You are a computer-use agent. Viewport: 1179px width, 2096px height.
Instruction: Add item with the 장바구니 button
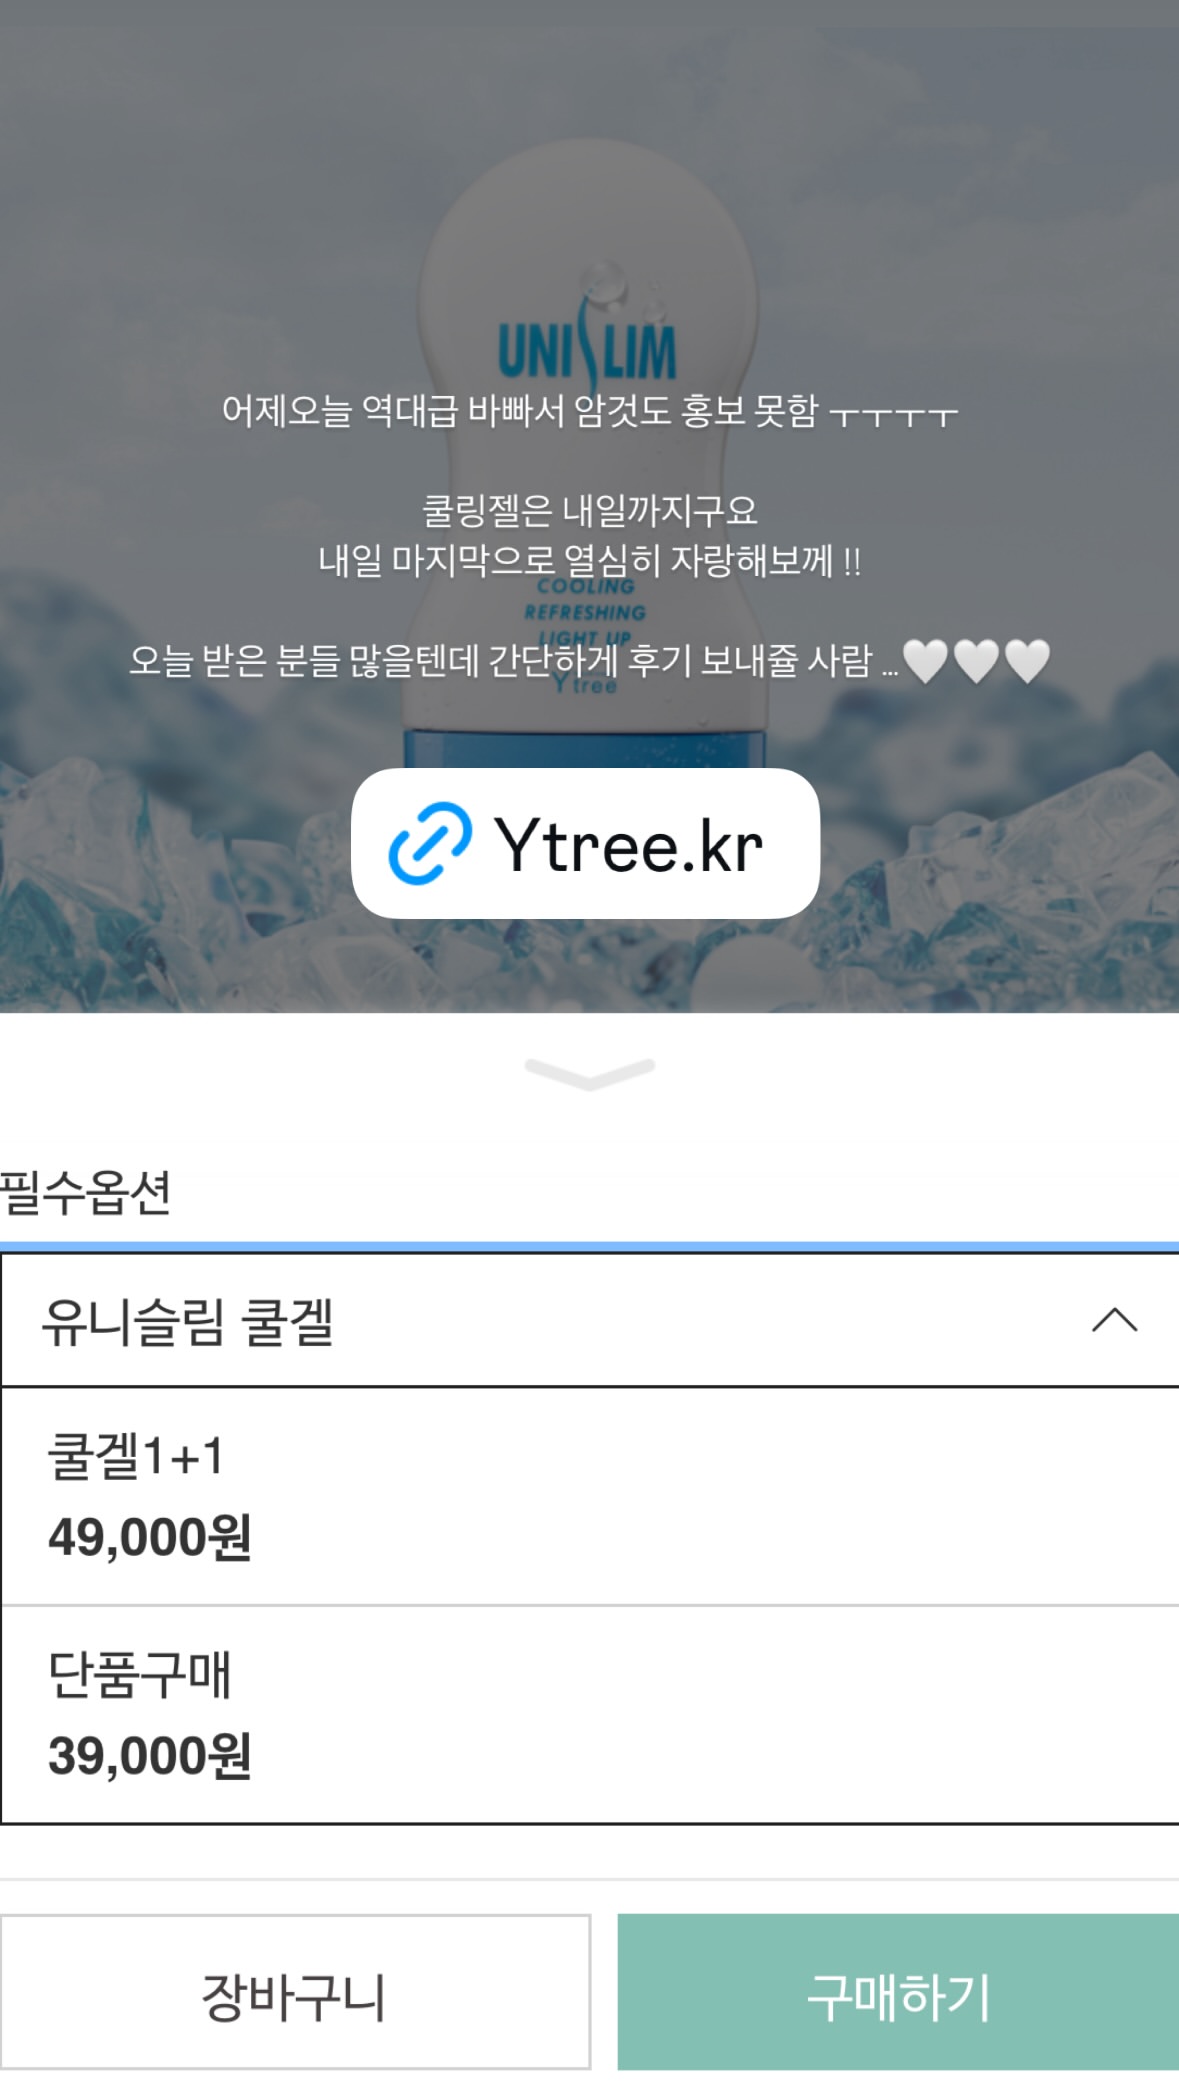295,1992
